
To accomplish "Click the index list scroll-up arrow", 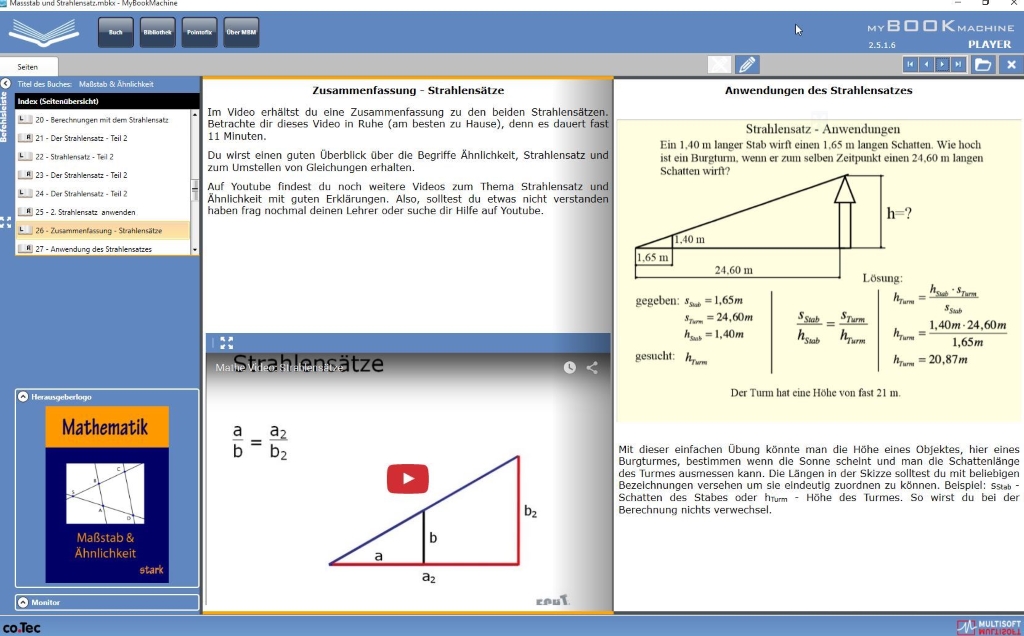I will coord(195,115).
